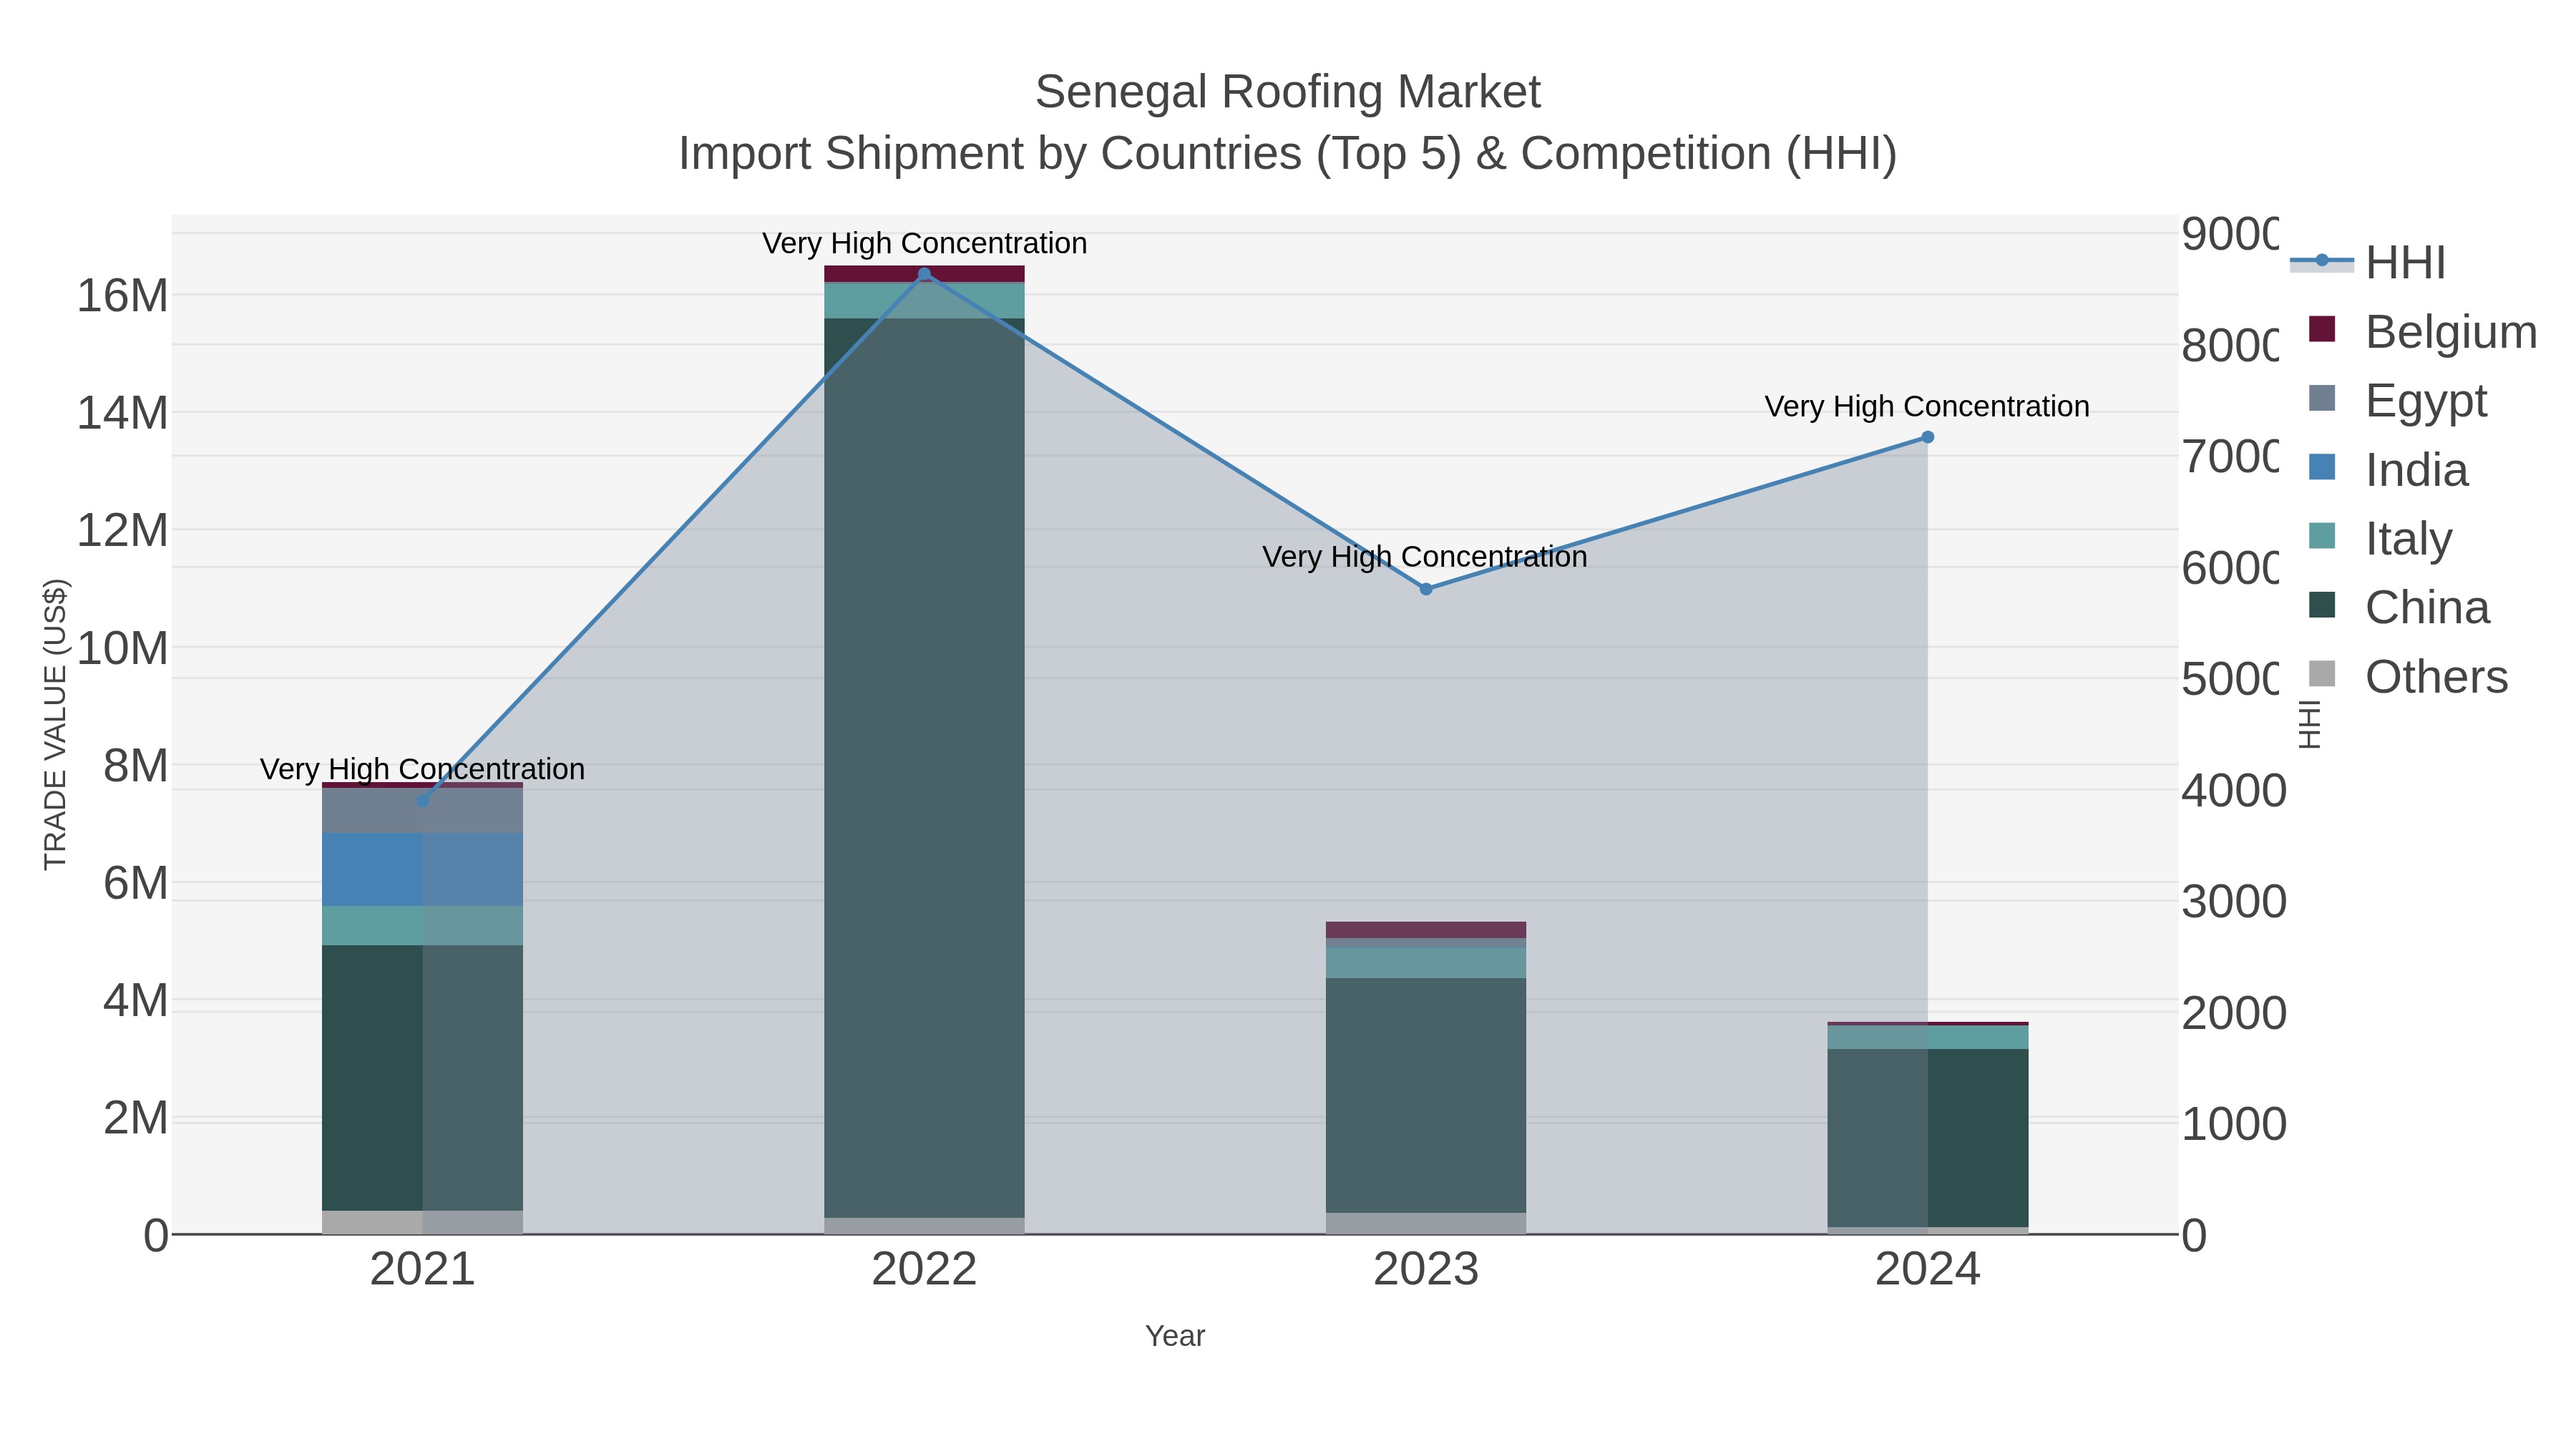Click the Egypt slate legend swatch
This screenshot has height=1449, width=2576.
[2322, 398]
